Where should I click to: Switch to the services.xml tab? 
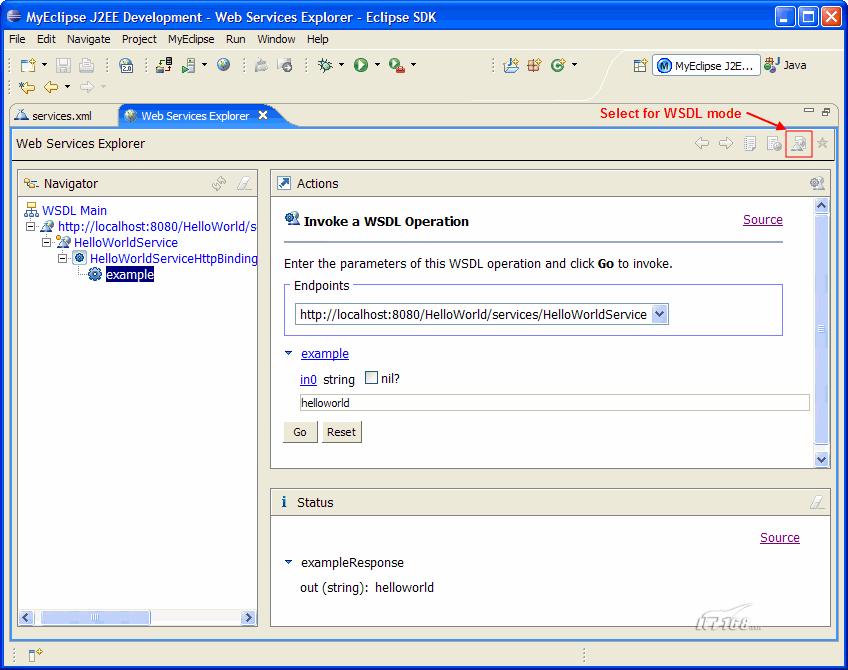point(60,114)
